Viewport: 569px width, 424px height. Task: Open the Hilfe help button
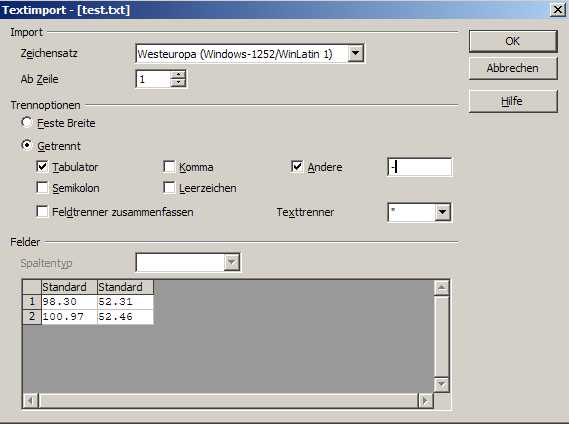(x=513, y=101)
